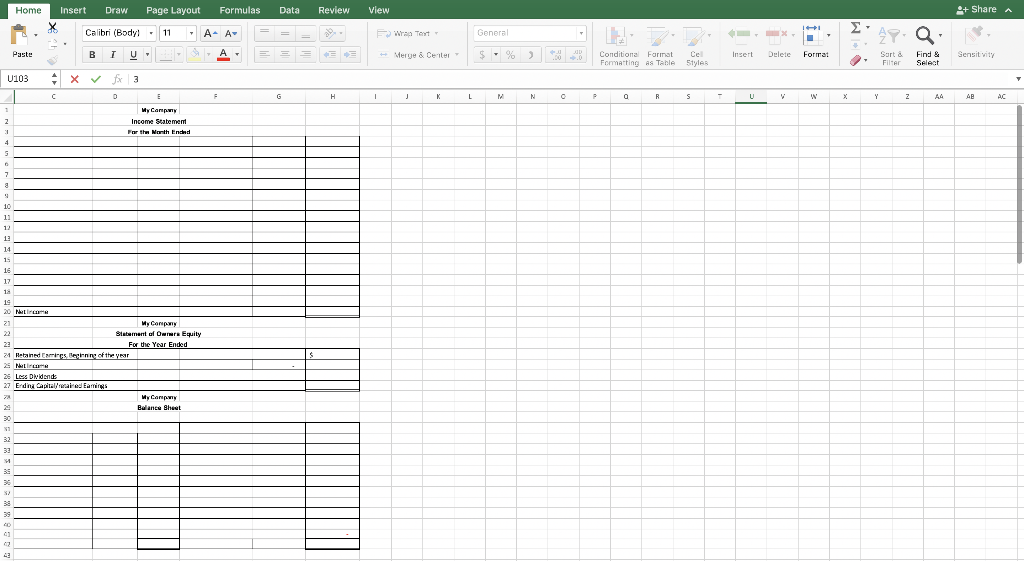This screenshot has width=1024, height=561.
Task: Confirm entry with the green checkmark
Action: click(x=96, y=79)
